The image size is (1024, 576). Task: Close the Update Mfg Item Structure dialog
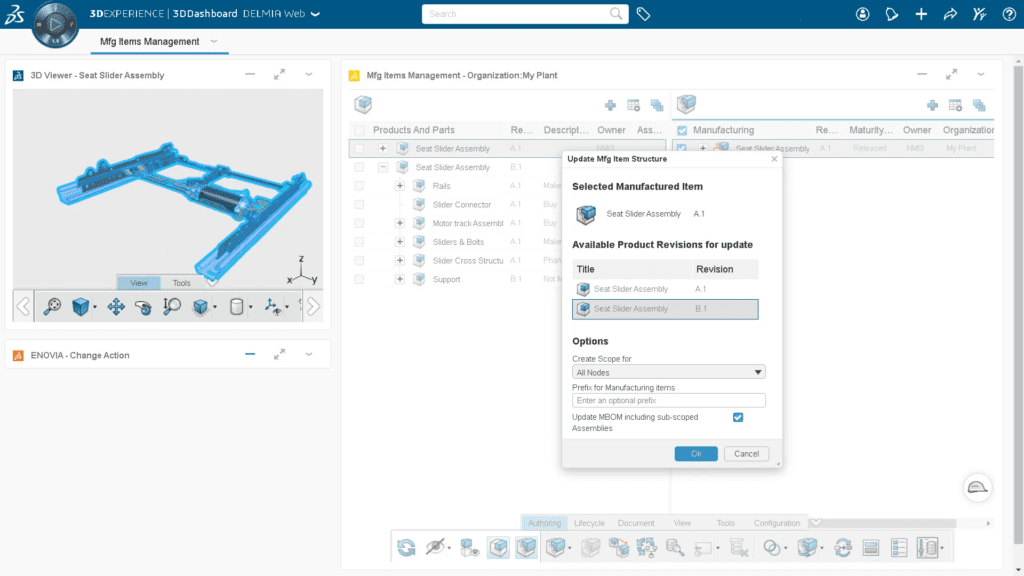click(x=774, y=159)
